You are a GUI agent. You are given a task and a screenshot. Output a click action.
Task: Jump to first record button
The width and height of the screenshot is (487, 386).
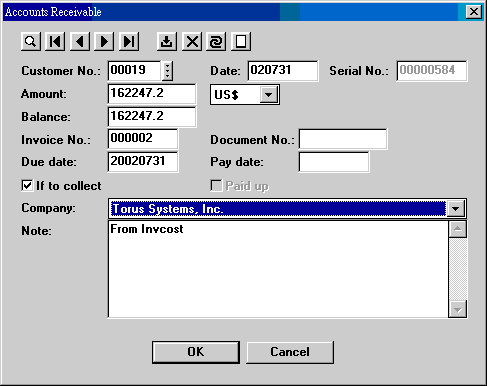[x=55, y=42]
